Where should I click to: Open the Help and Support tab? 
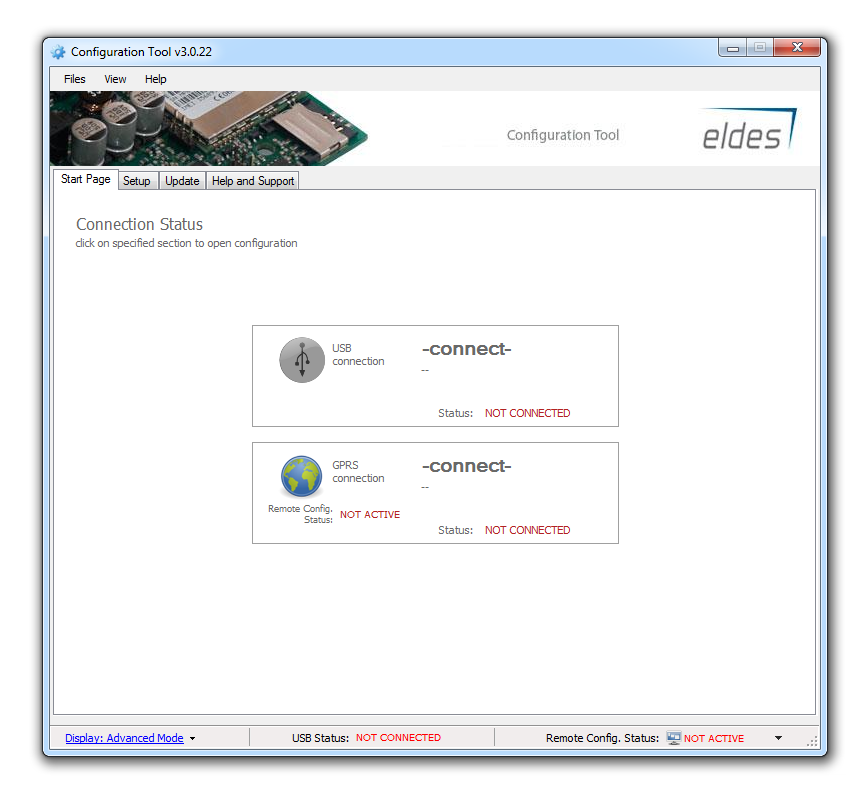[253, 181]
